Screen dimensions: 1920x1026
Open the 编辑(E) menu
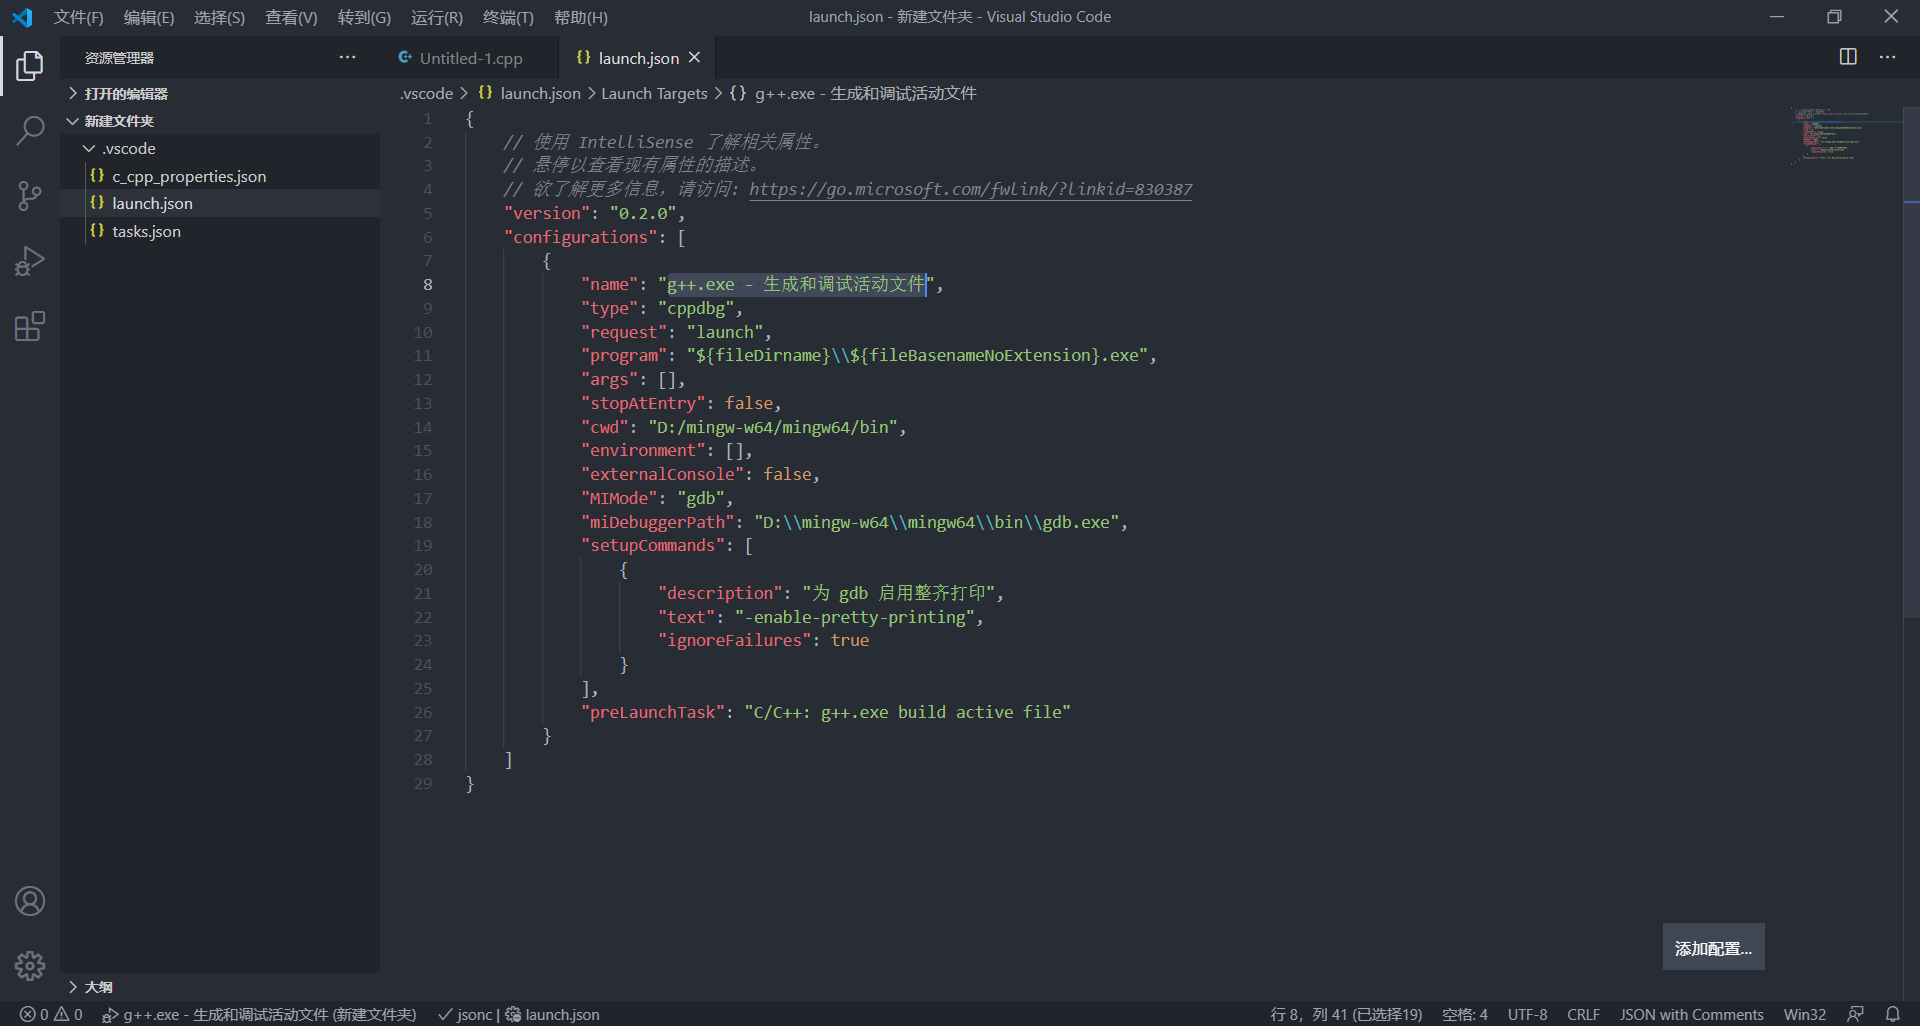pyautogui.click(x=148, y=17)
